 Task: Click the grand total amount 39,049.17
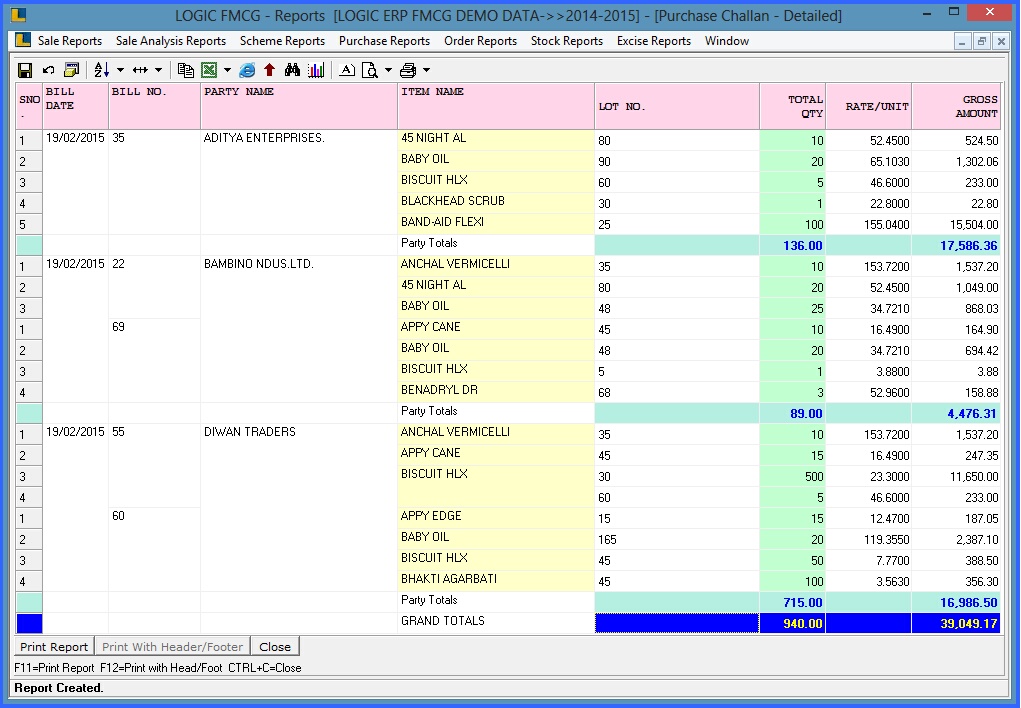point(956,623)
